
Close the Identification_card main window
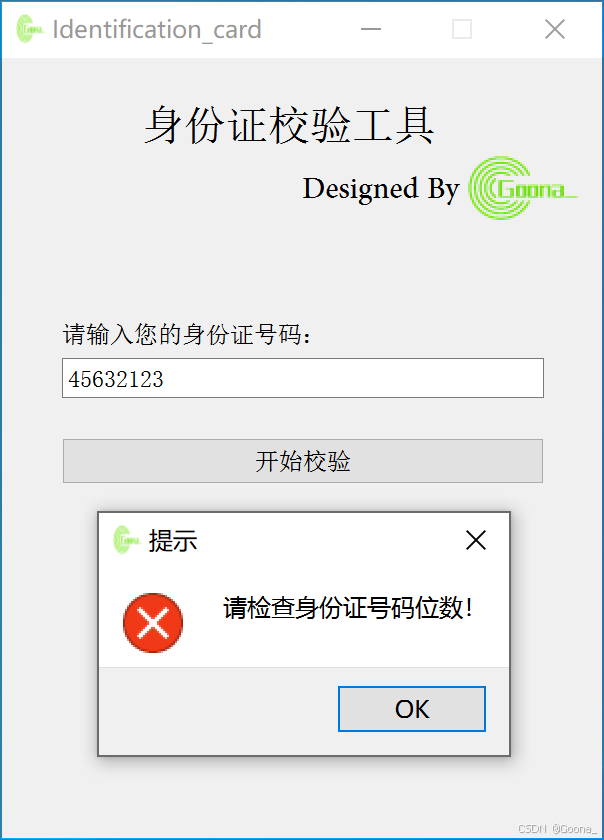(555, 29)
